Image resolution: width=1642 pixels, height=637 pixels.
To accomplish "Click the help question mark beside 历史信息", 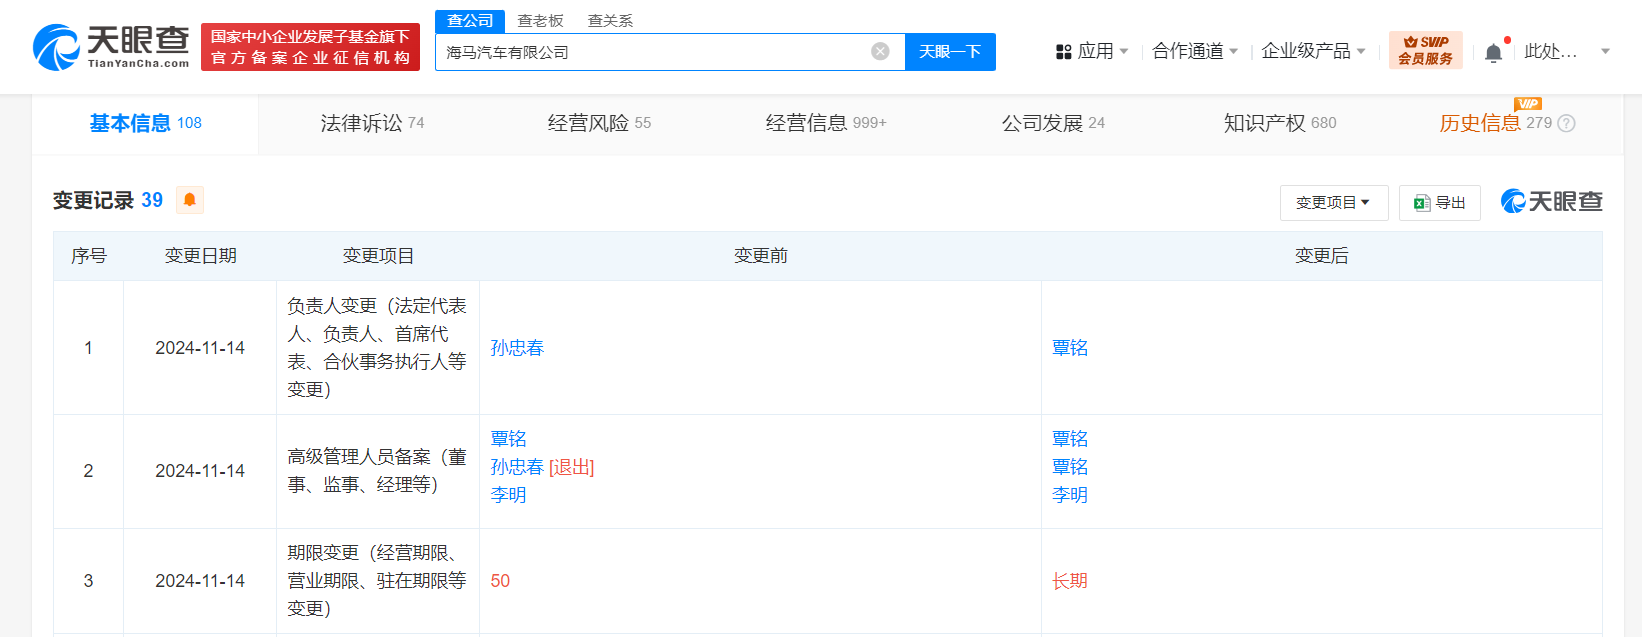I will click(x=1567, y=123).
